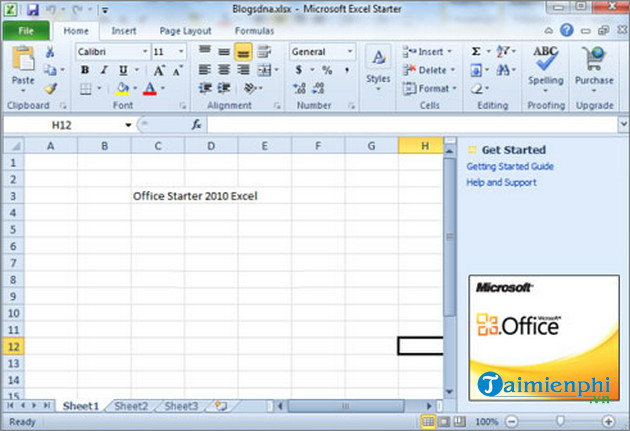Toggle highlighted Bottom Align button
The width and height of the screenshot is (630, 431).
(243, 52)
